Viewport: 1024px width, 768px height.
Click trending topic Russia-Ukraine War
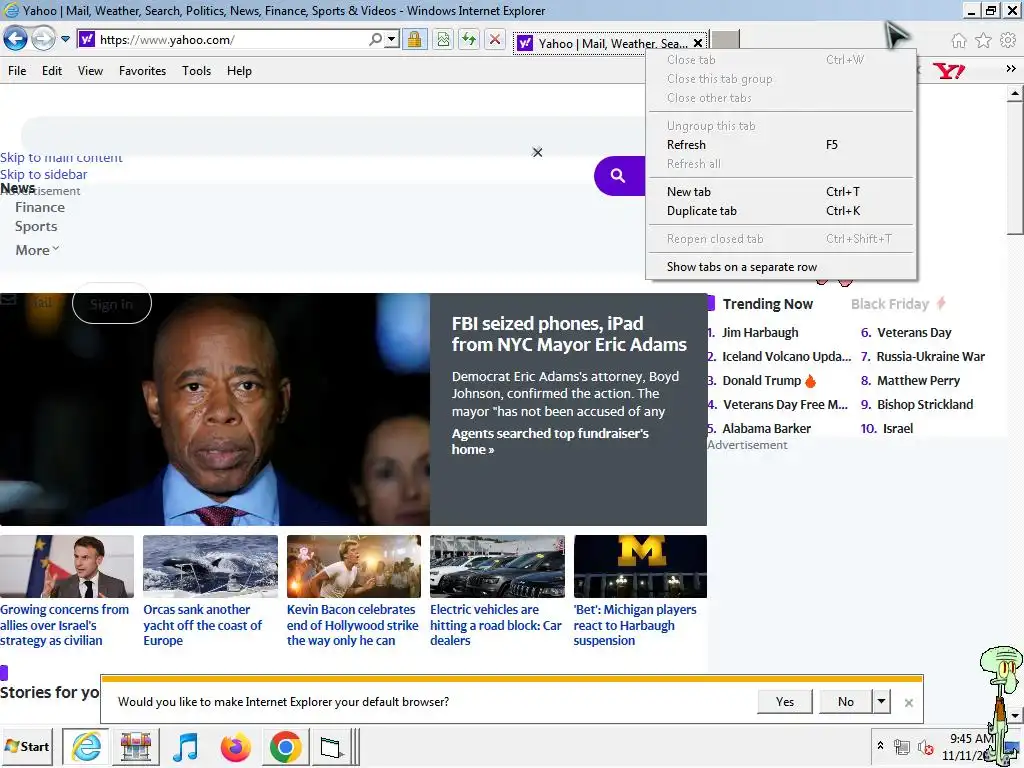click(931, 357)
